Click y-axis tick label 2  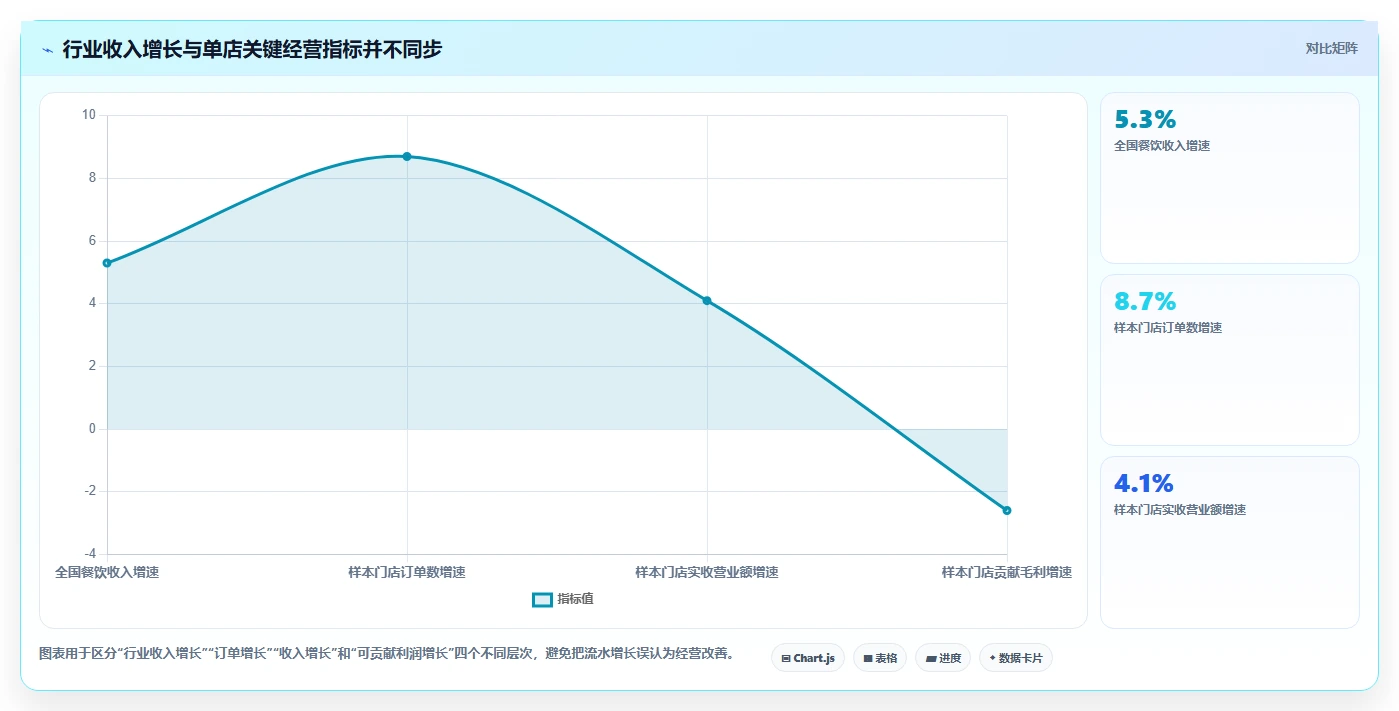pos(92,366)
